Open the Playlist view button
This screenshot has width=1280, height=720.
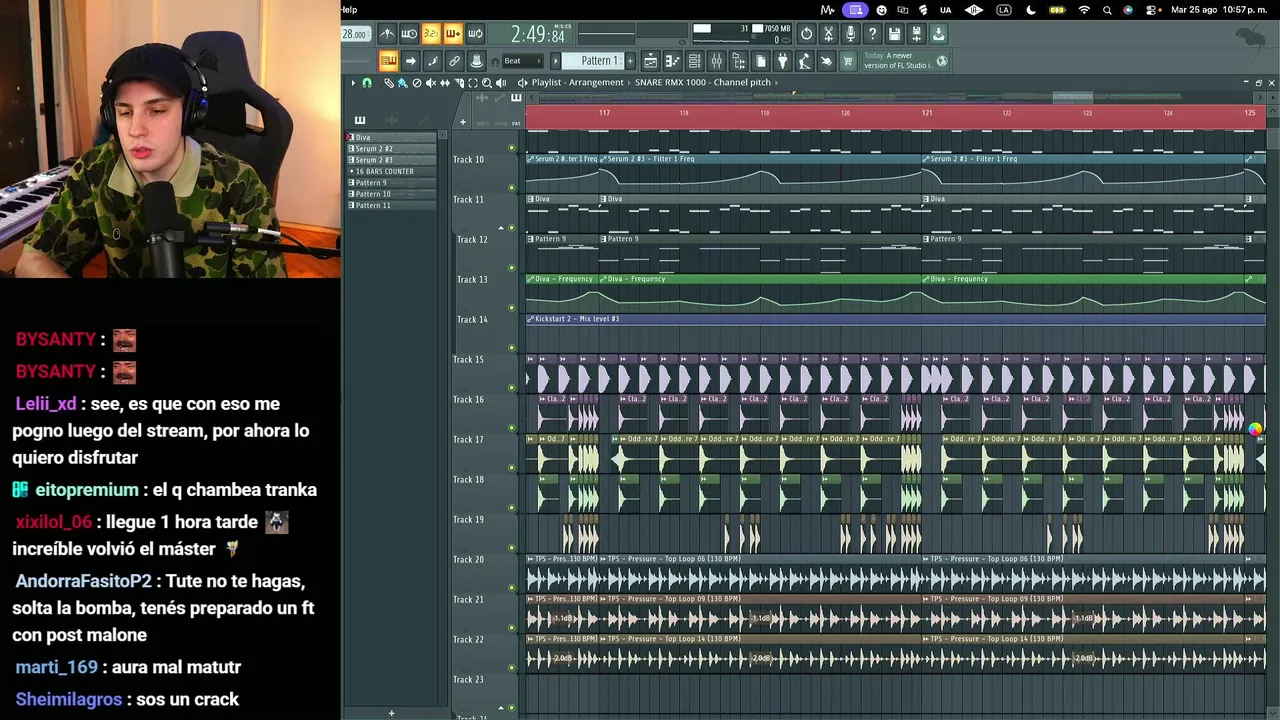(650, 61)
